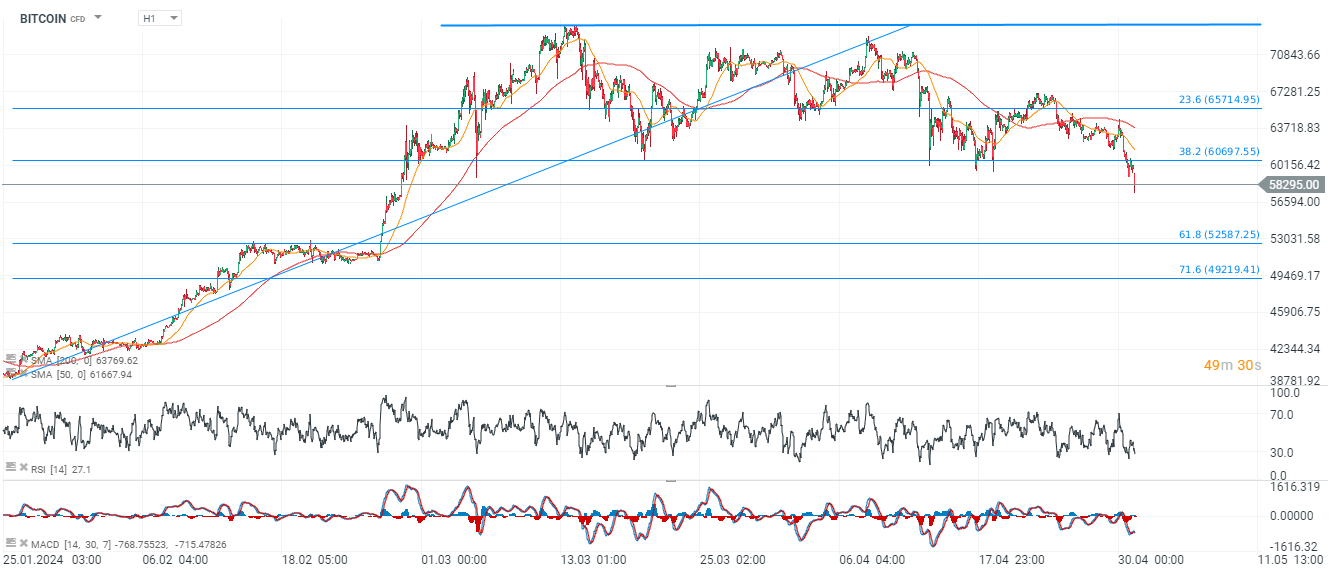This screenshot has height=577, width=1330.
Task: Click the pane resize handle above RSI panel
Action: 670,386
